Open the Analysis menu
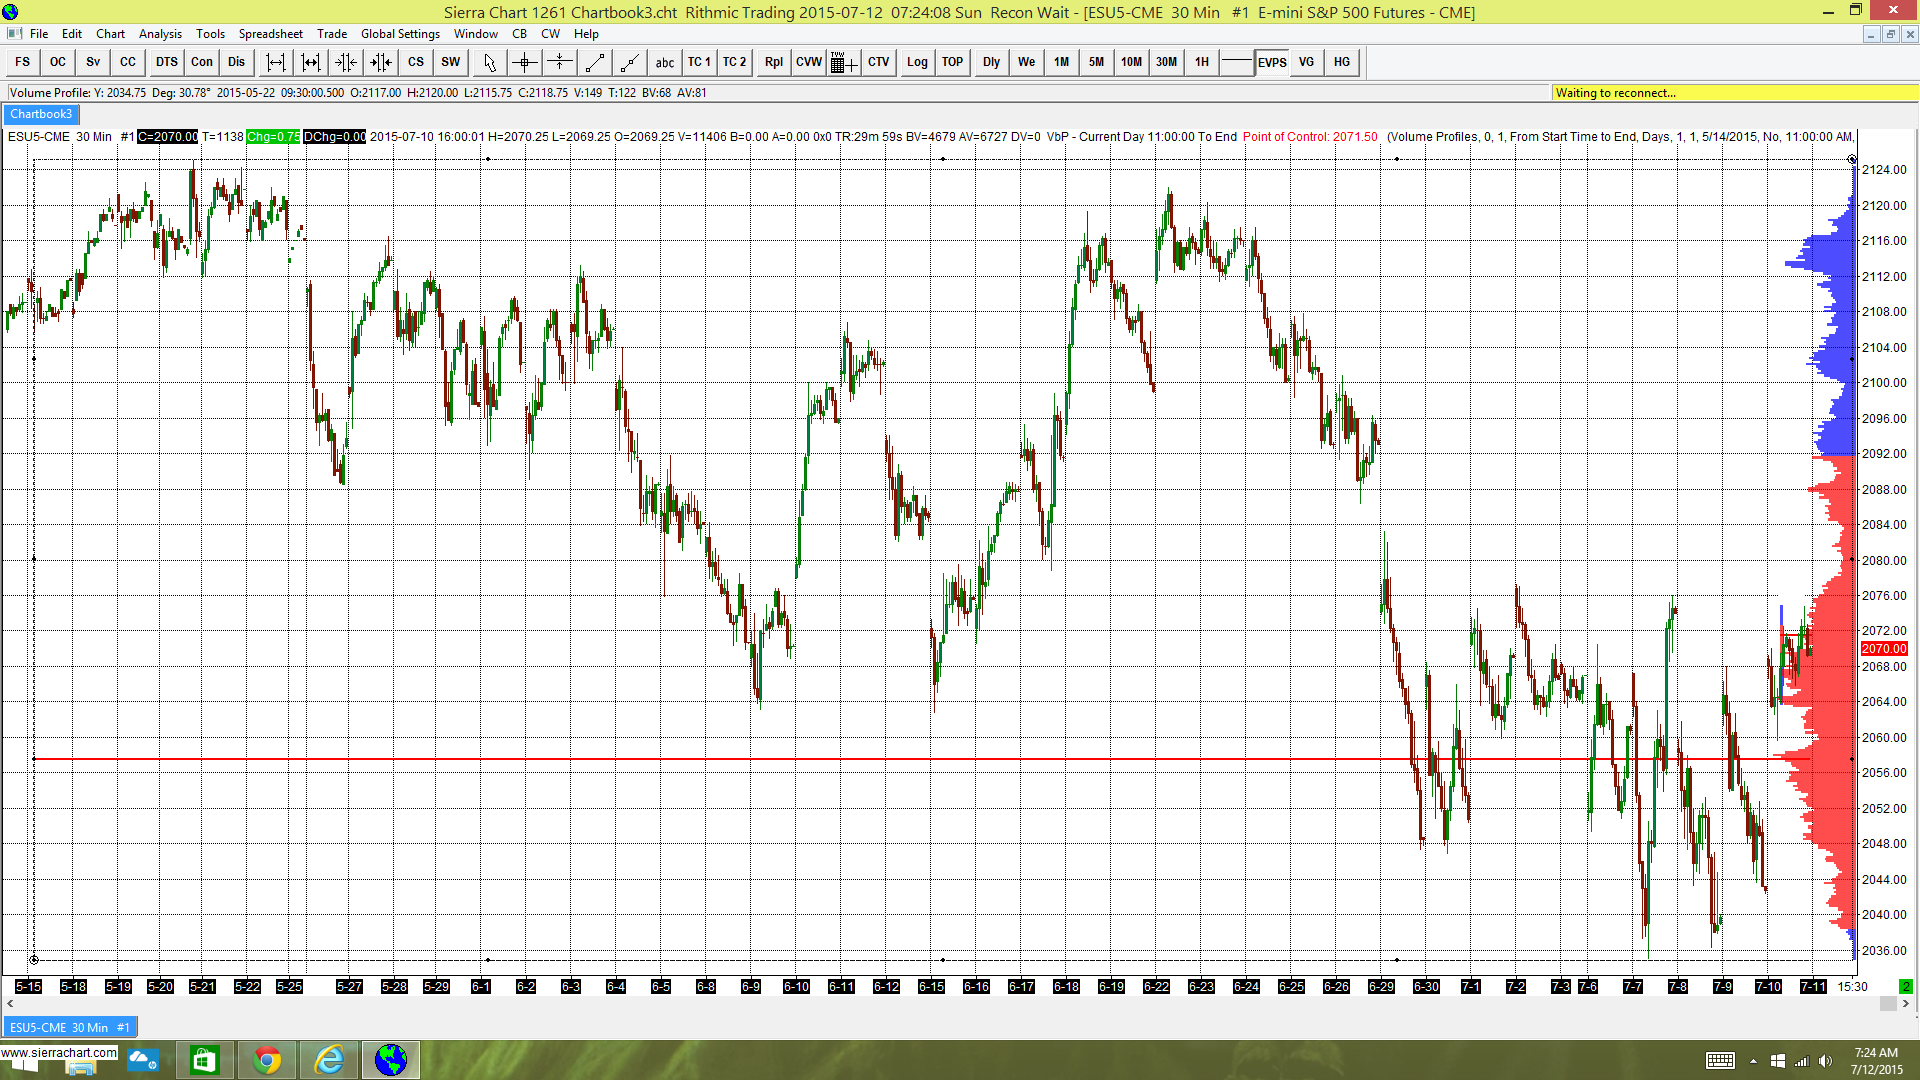1920x1080 pixels. click(x=160, y=34)
